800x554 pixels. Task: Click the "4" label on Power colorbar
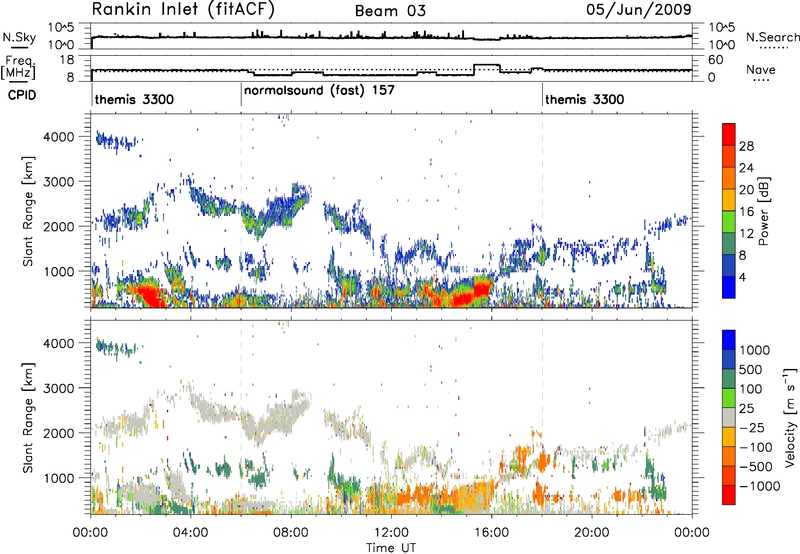[x=742, y=277]
